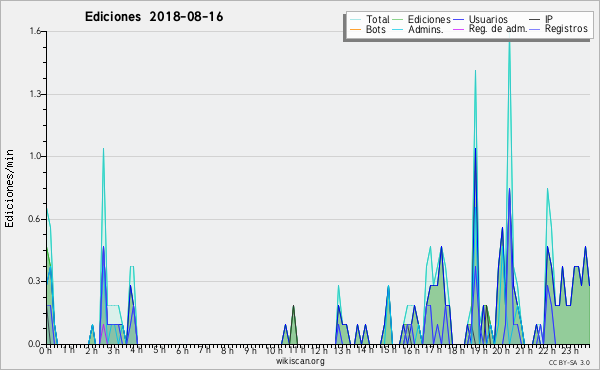Click the Registros legend label
The image size is (600, 370).
[x=566, y=29]
